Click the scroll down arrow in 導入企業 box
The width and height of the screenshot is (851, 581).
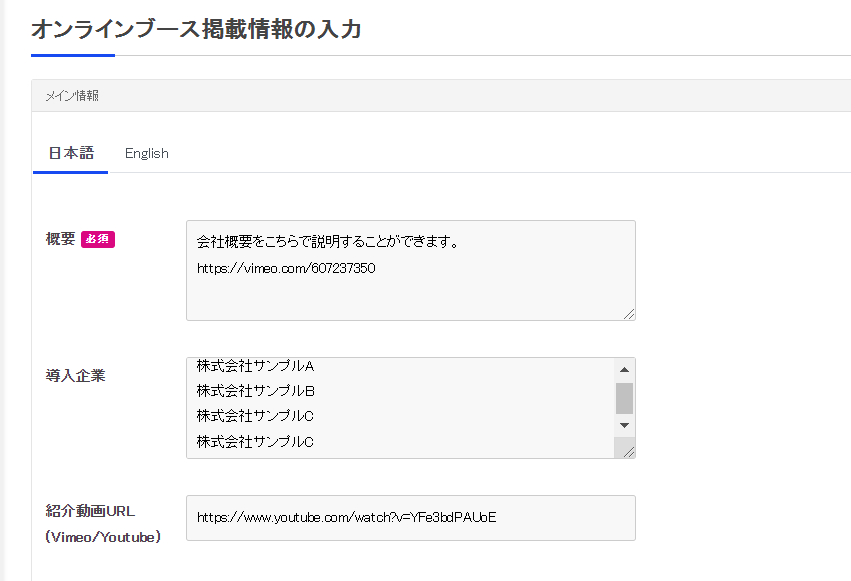(624, 425)
